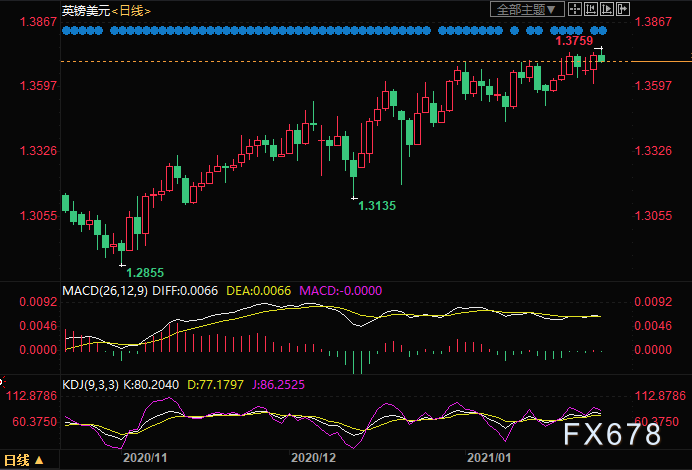Click the 1.3055 label on right price axis

coord(653,216)
